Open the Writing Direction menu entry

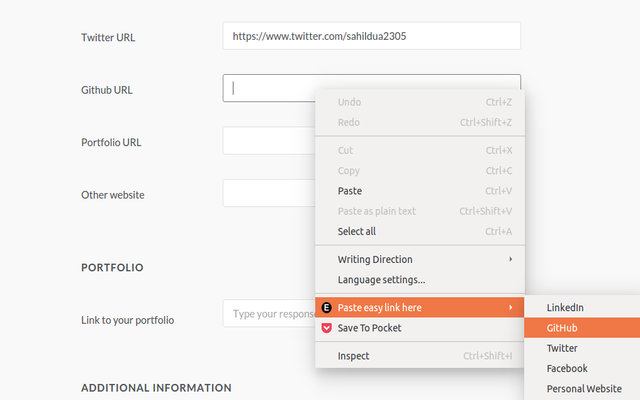(x=420, y=259)
